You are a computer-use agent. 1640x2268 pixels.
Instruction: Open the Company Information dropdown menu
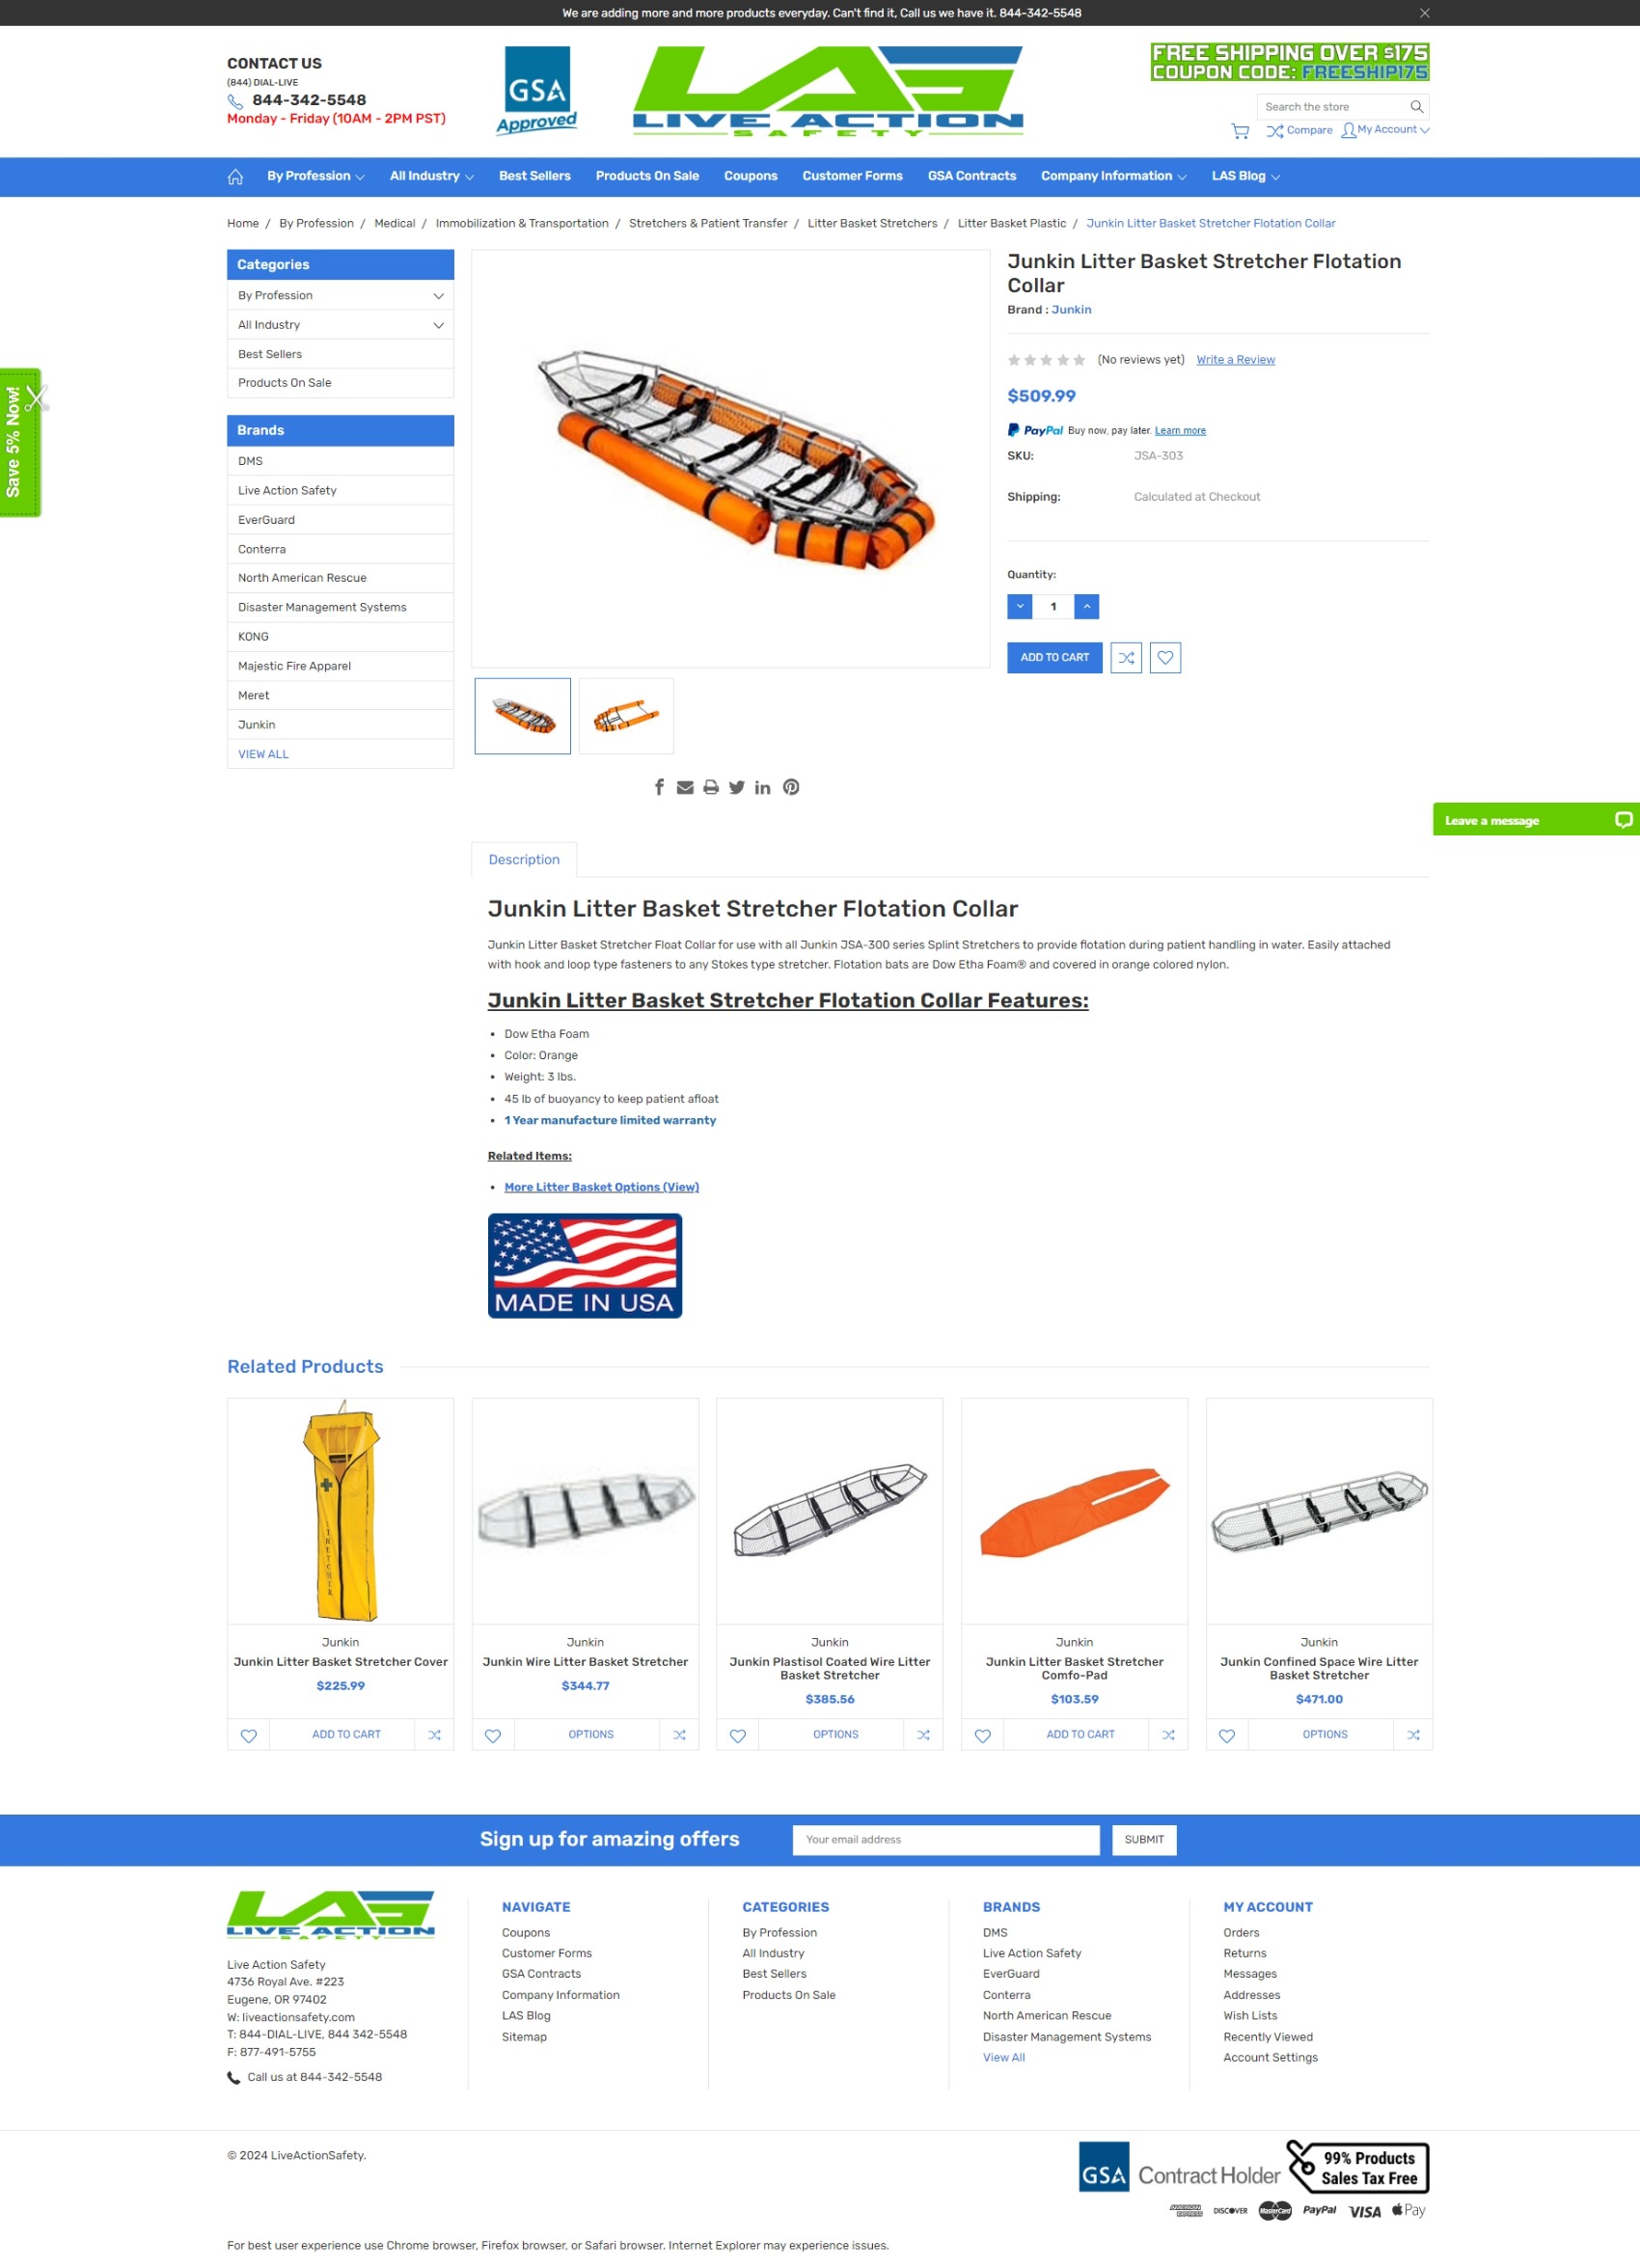point(1113,176)
